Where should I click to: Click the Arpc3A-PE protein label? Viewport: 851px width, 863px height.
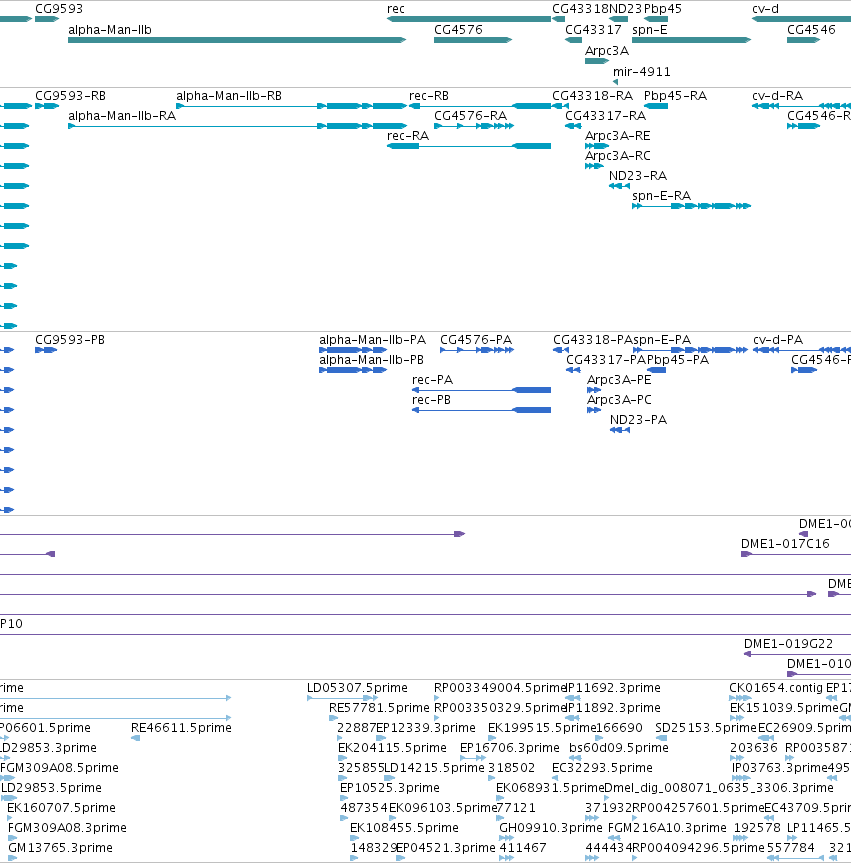pyautogui.click(x=619, y=380)
